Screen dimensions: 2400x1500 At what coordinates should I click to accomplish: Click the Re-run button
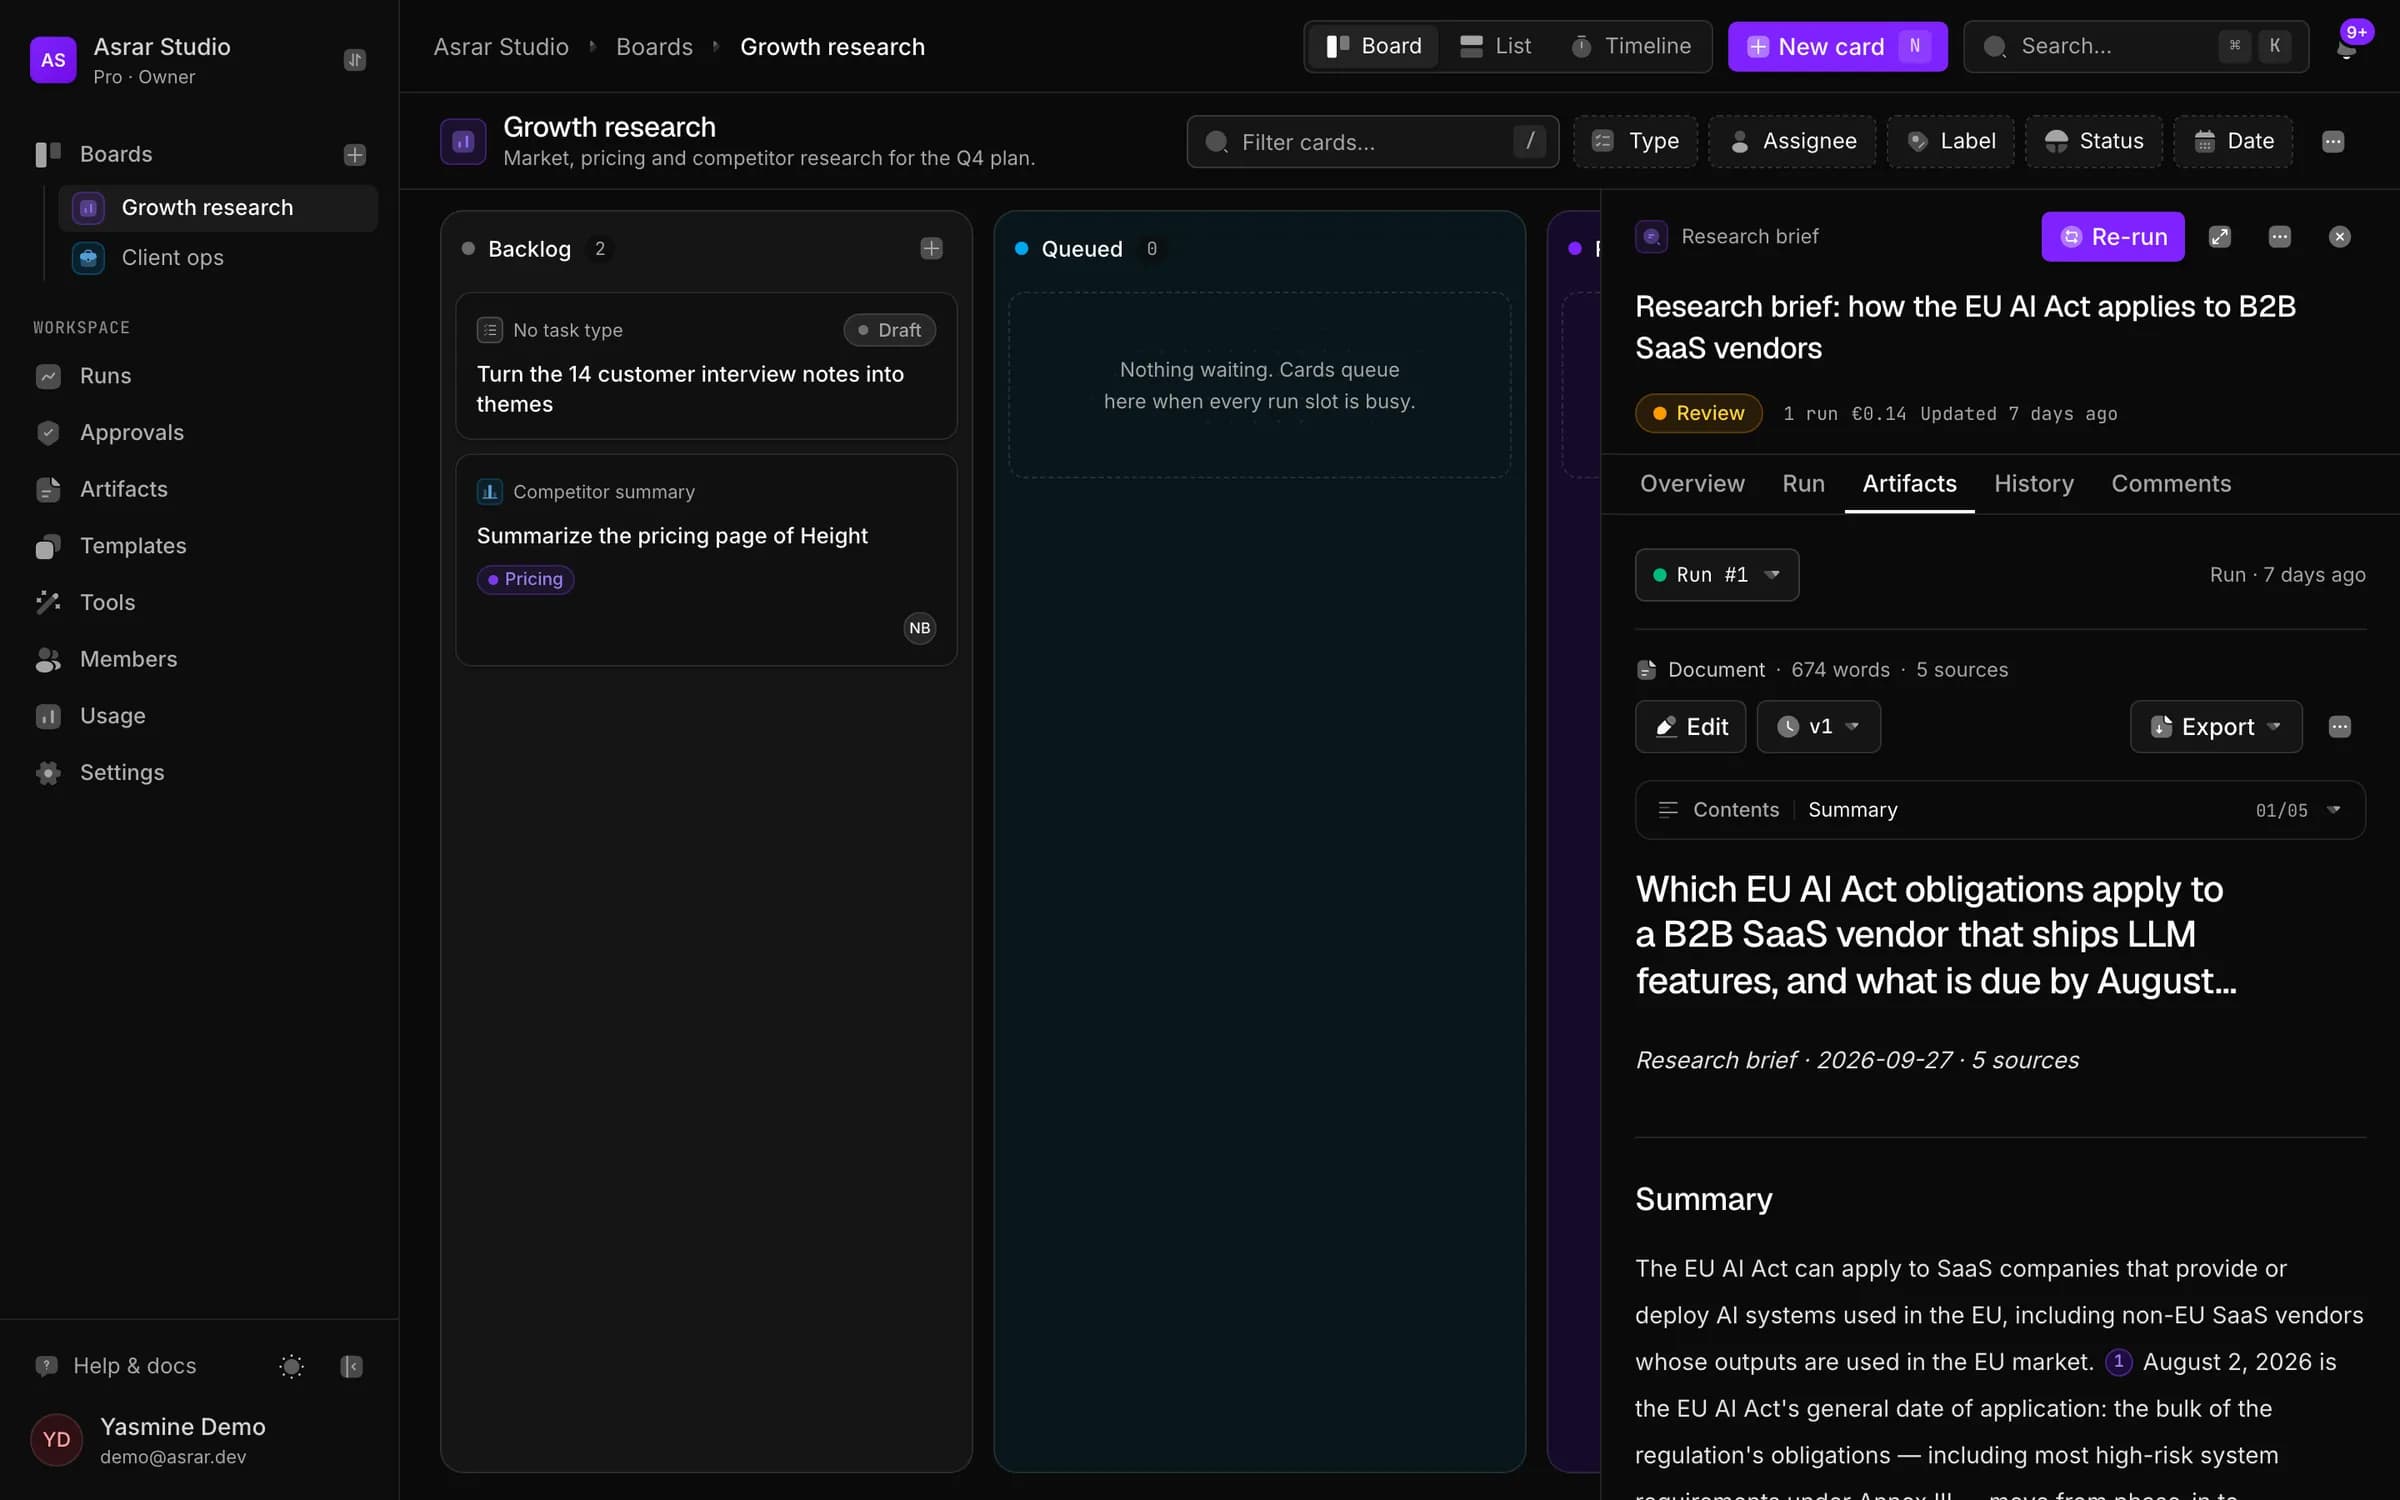[x=2113, y=237]
